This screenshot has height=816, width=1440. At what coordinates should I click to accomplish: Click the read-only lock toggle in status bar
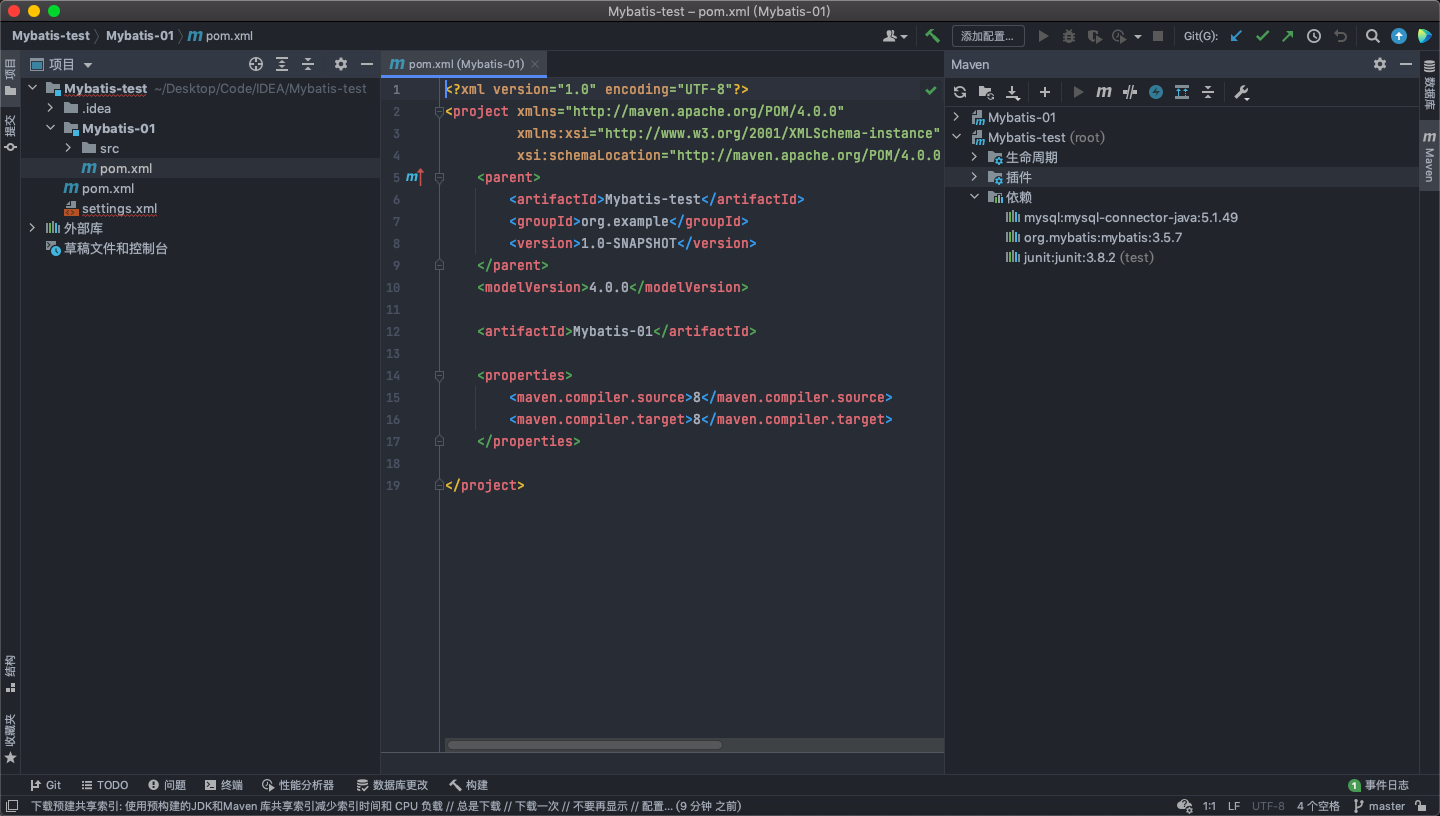pos(1421,806)
